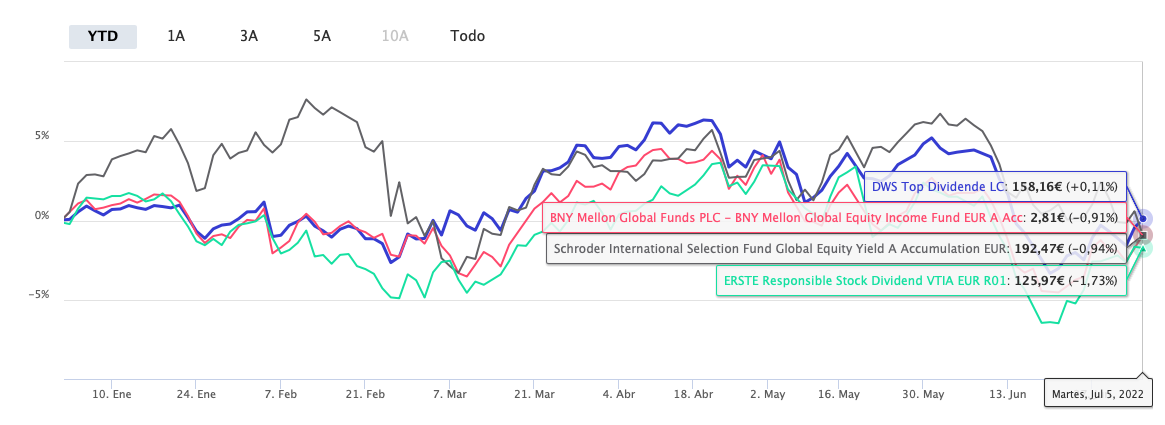Switch chart to 3A period

click(x=249, y=36)
